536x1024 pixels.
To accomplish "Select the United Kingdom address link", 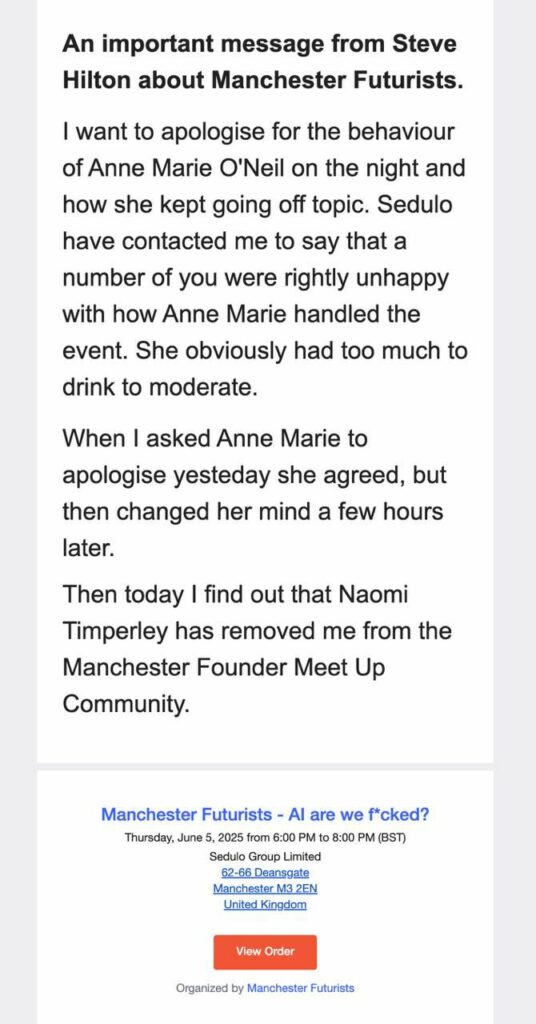I will click(x=265, y=905).
